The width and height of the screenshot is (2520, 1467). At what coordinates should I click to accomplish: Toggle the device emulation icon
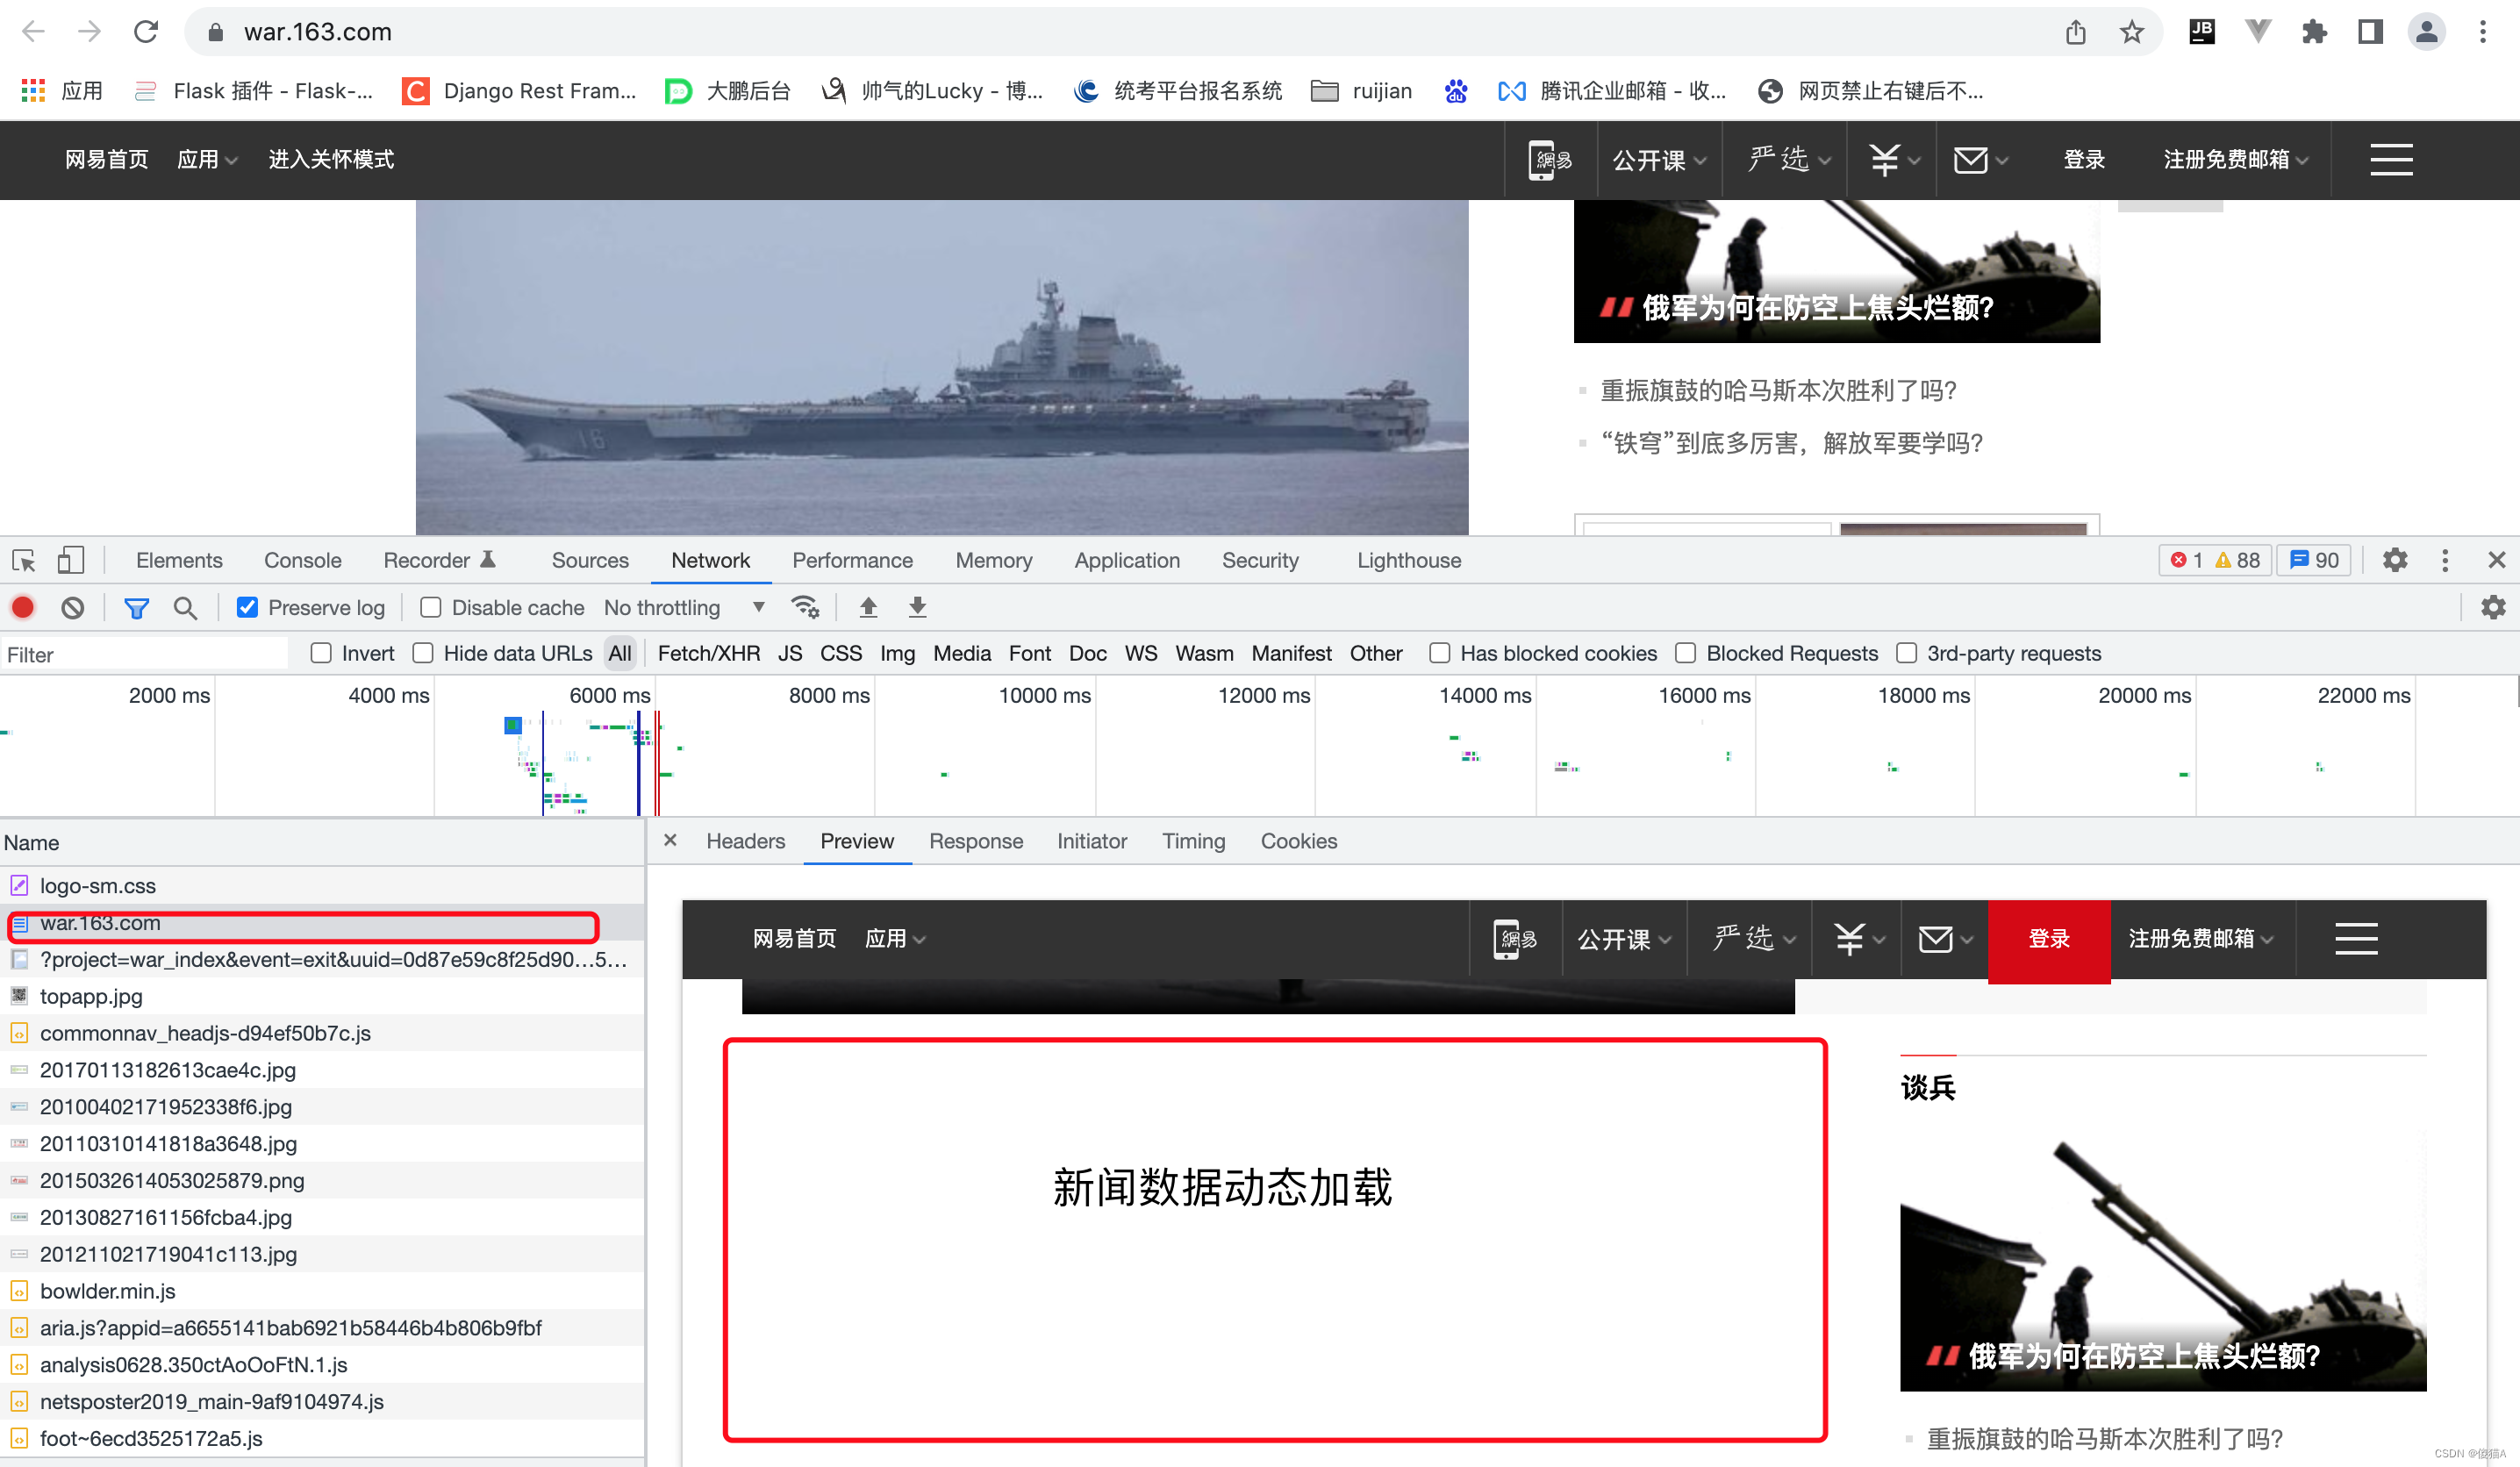coord(70,560)
